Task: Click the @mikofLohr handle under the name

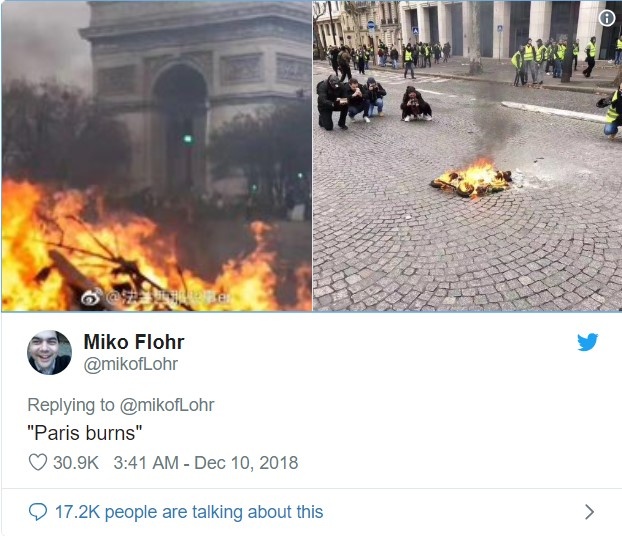Action: tap(131, 364)
